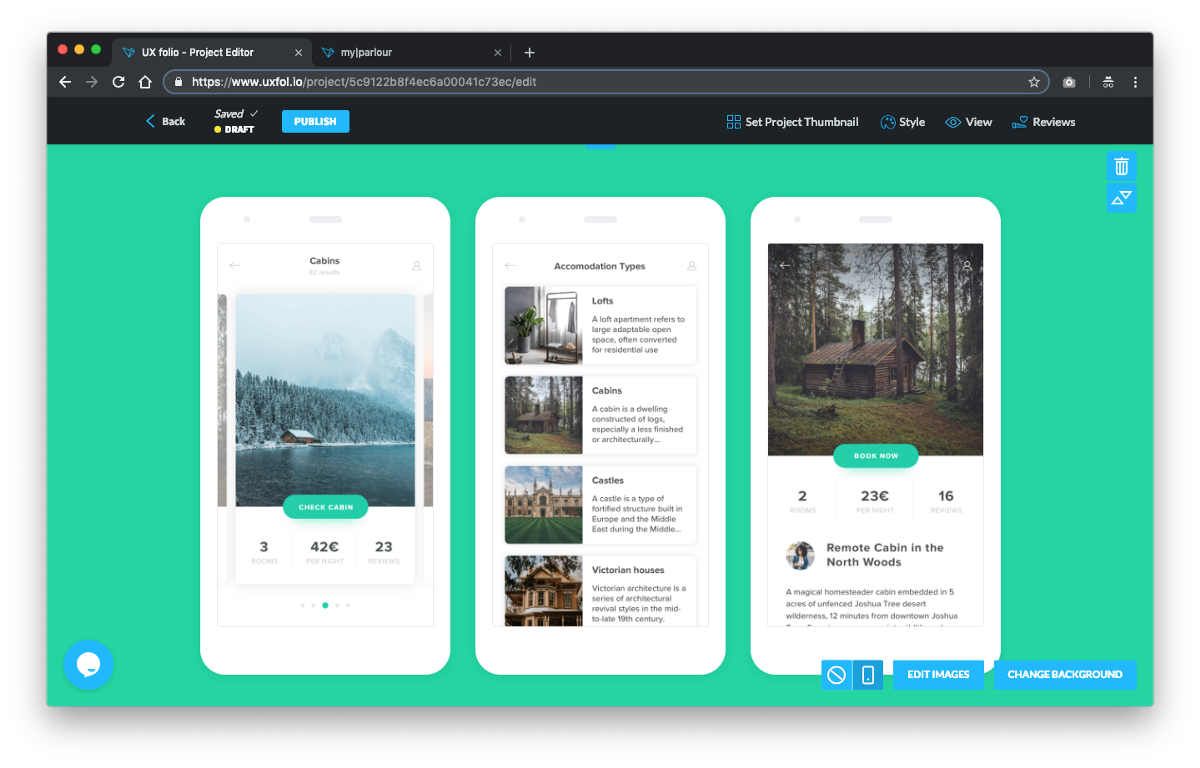Open the browser home page

pyautogui.click(x=145, y=82)
